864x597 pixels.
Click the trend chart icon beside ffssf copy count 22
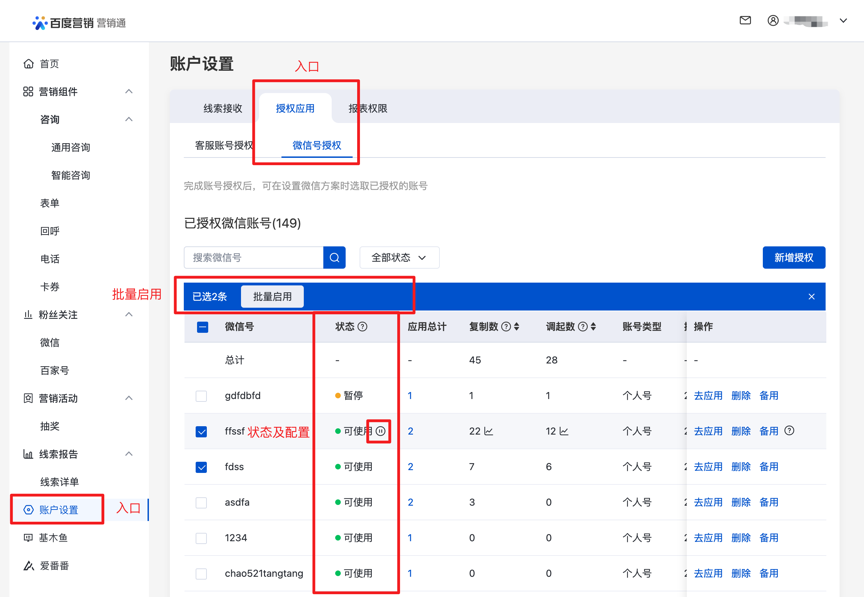pyautogui.click(x=489, y=431)
